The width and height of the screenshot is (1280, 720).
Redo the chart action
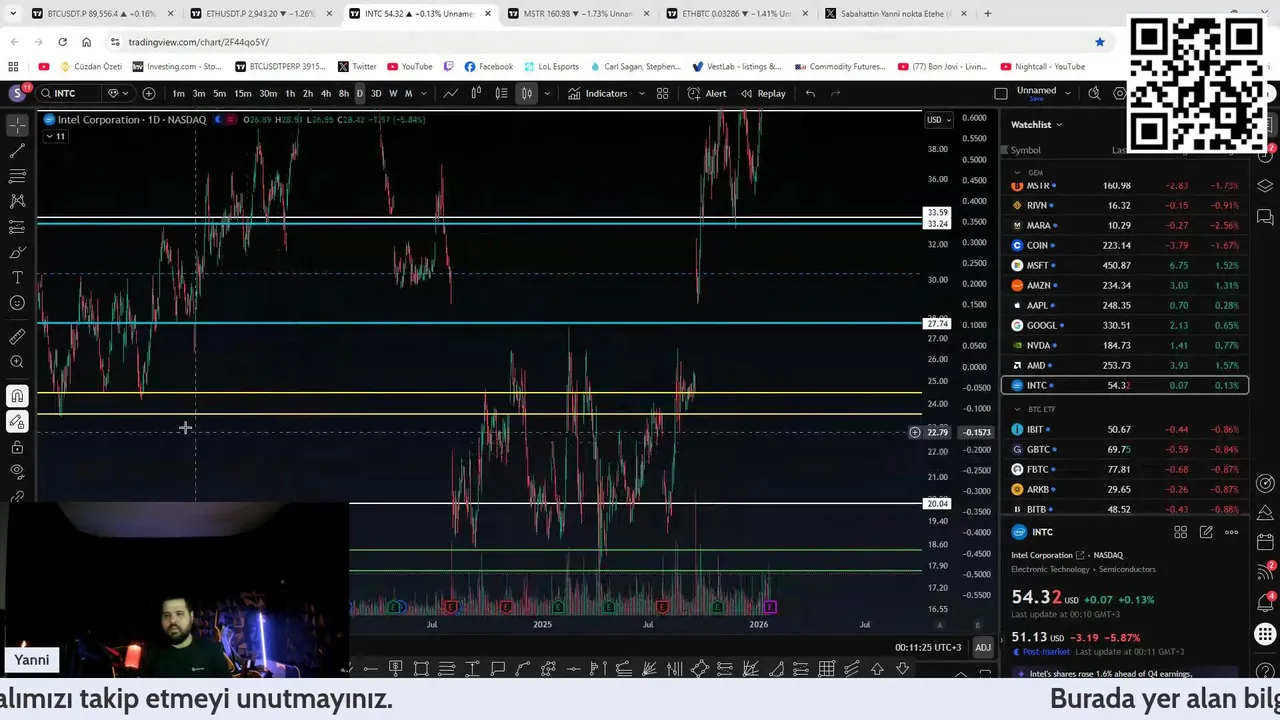click(836, 93)
